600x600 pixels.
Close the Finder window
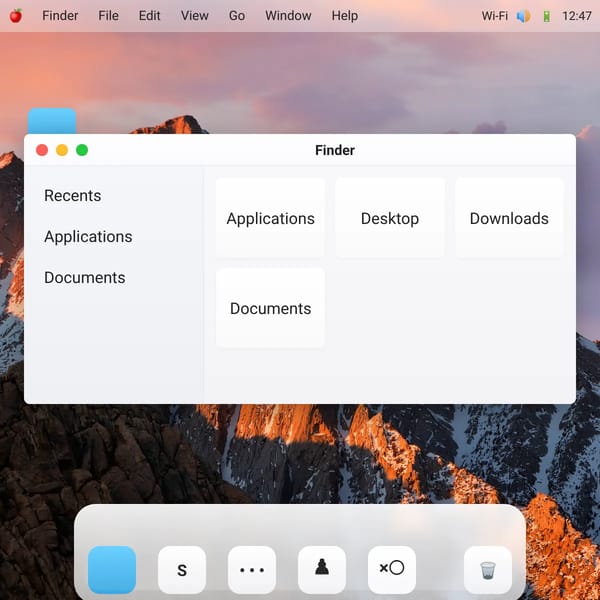42,150
